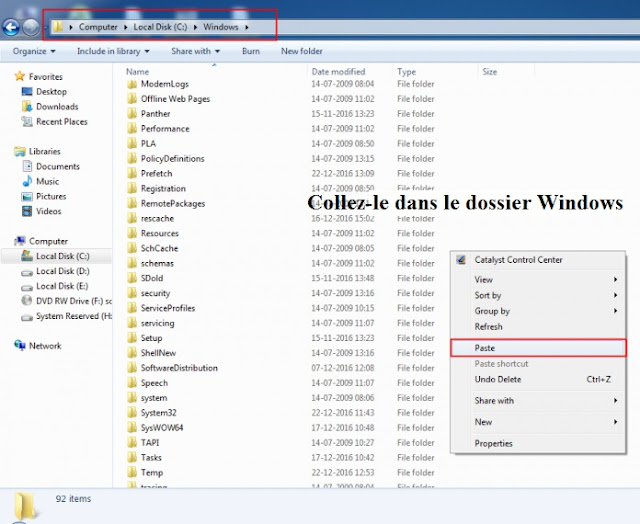
Task: Click the New folder toolbar button
Action: [x=302, y=51]
